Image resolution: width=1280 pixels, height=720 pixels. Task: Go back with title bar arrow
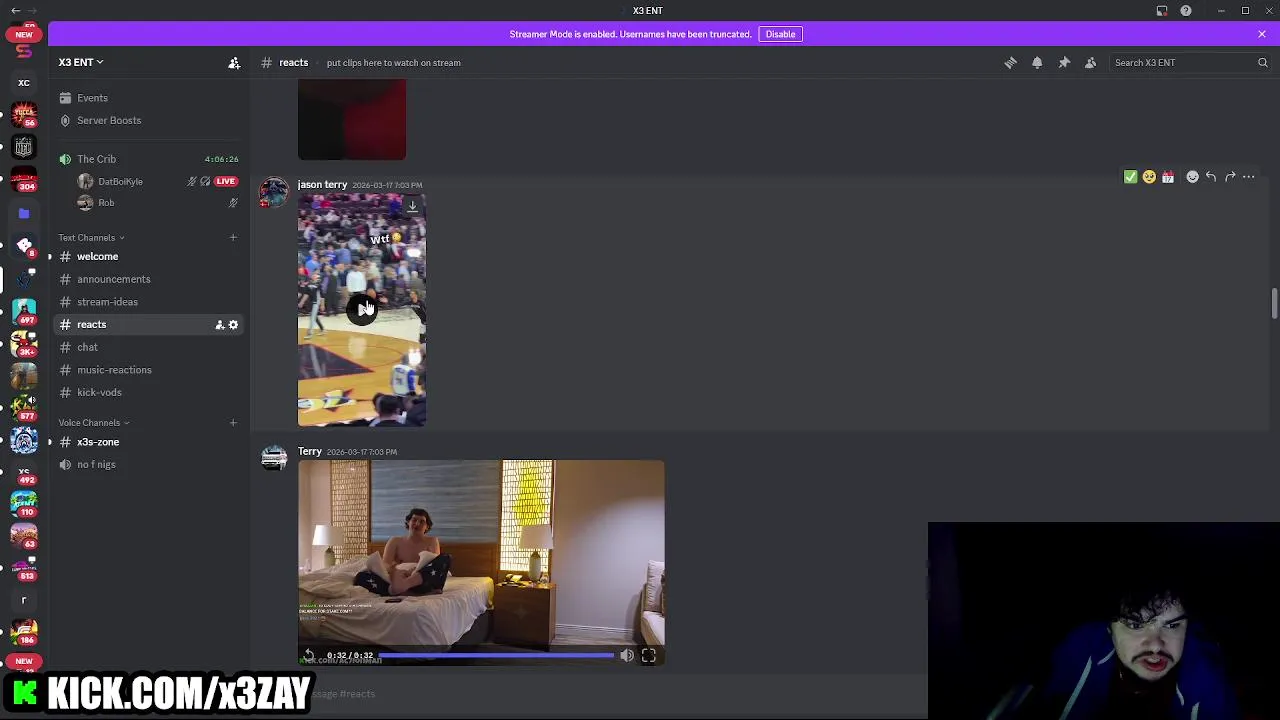15,11
